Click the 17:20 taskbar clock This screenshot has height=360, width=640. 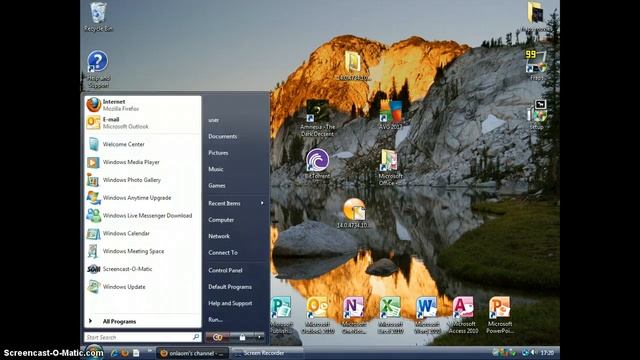(x=547, y=353)
